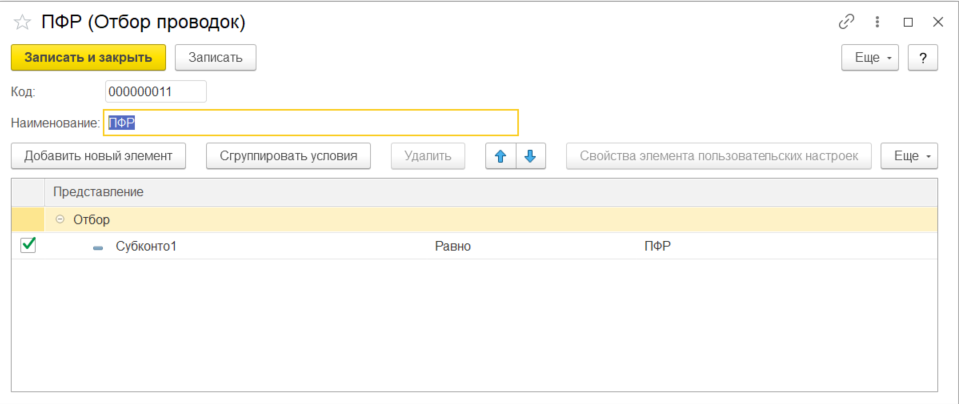Click the dash icon beside Субконто1

click(98, 246)
